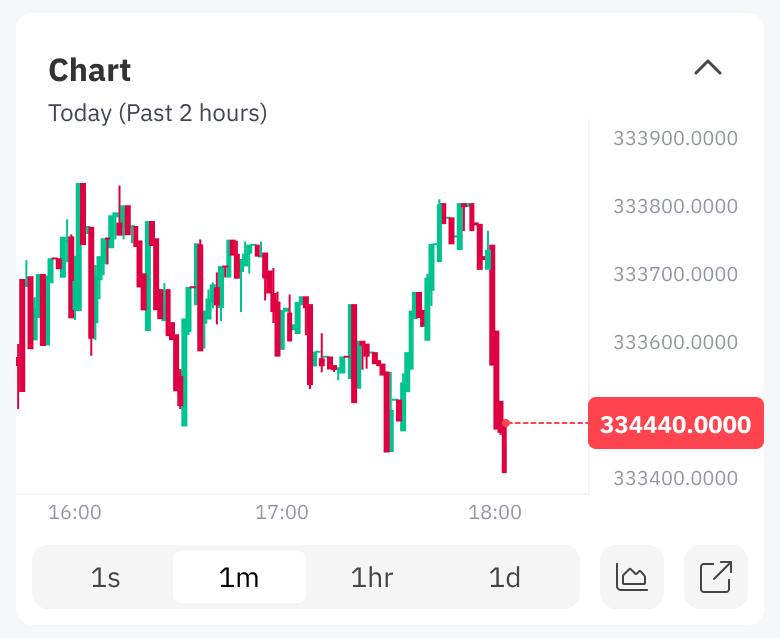Click the red 334440.0000 current price label
This screenshot has height=638, width=780.
(676, 424)
